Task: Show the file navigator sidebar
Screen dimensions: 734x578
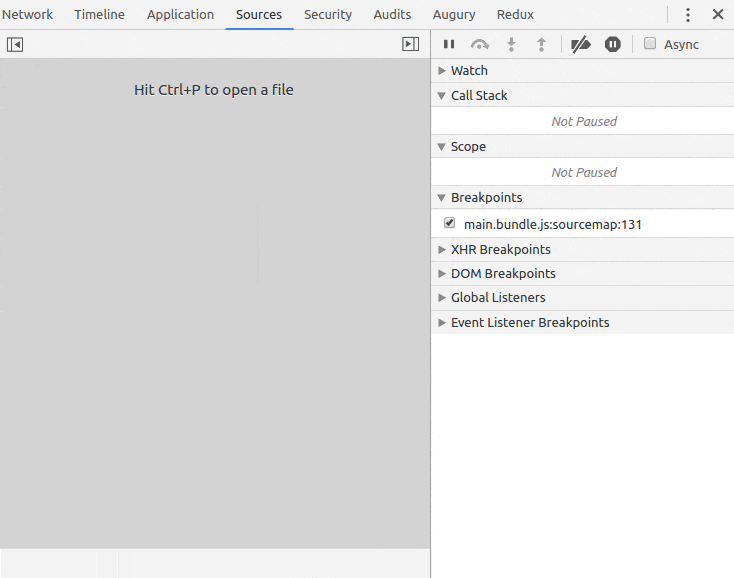Action: tap(15, 44)
